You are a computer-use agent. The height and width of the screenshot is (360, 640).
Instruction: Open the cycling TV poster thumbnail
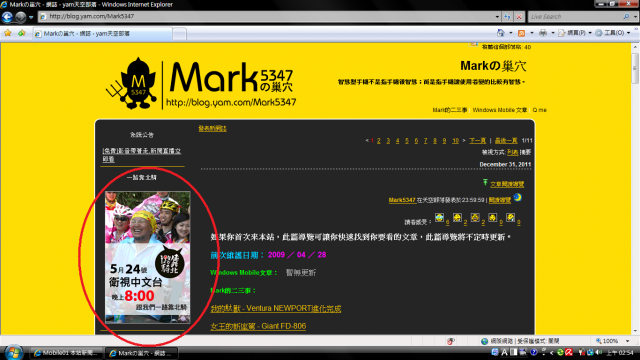pos(147,257)
